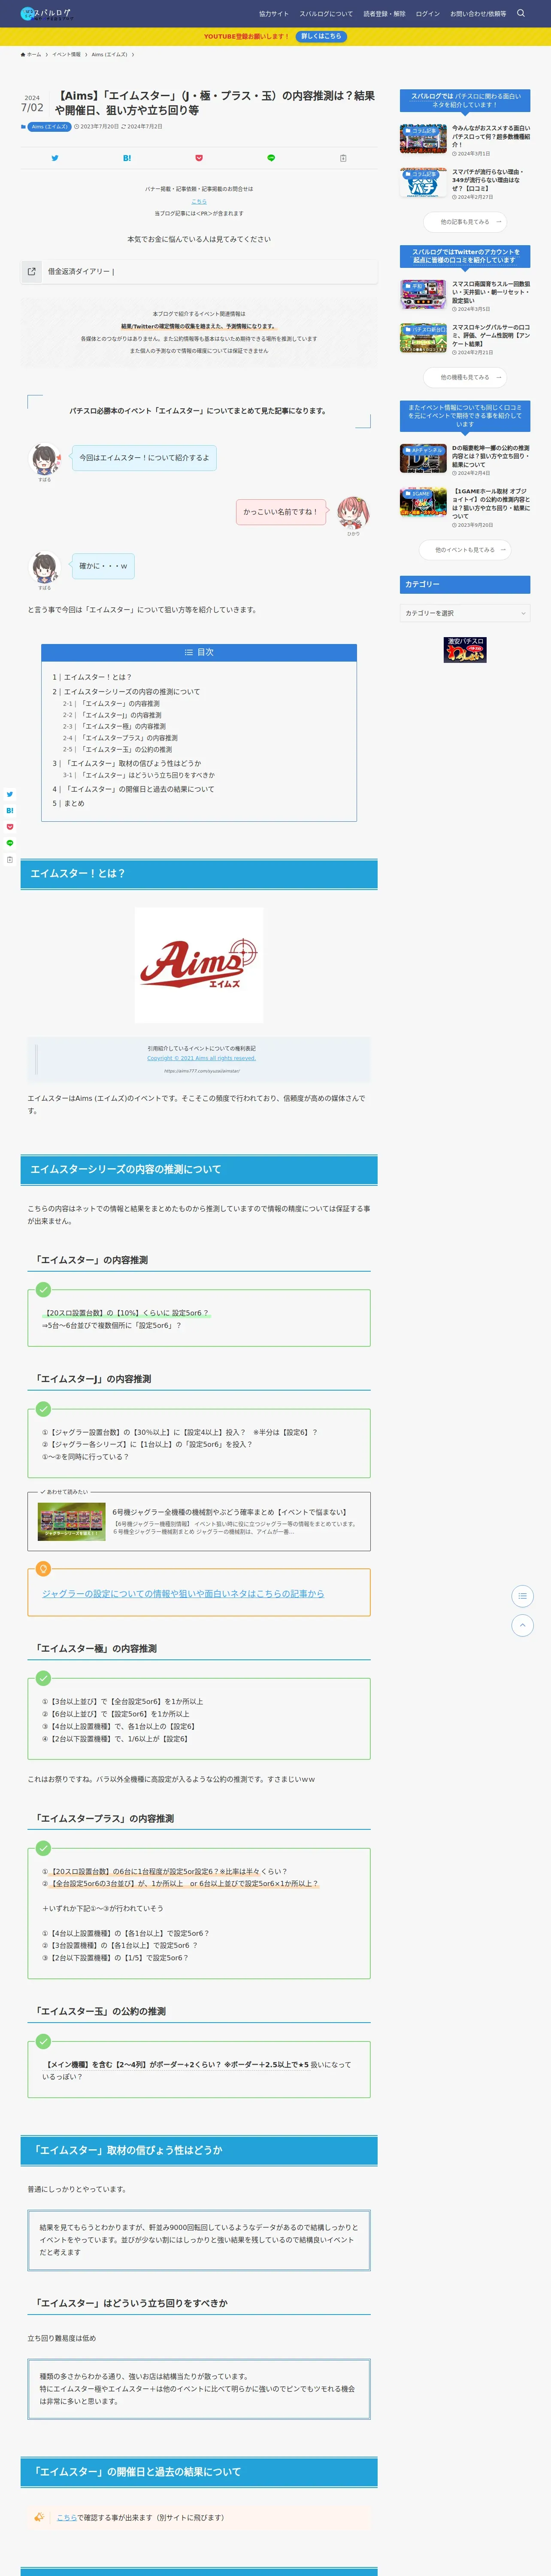Screen dimensions: 551x2576
Task: Click thumbnail with APチャンネル label
Action: [x=423, y=458]
